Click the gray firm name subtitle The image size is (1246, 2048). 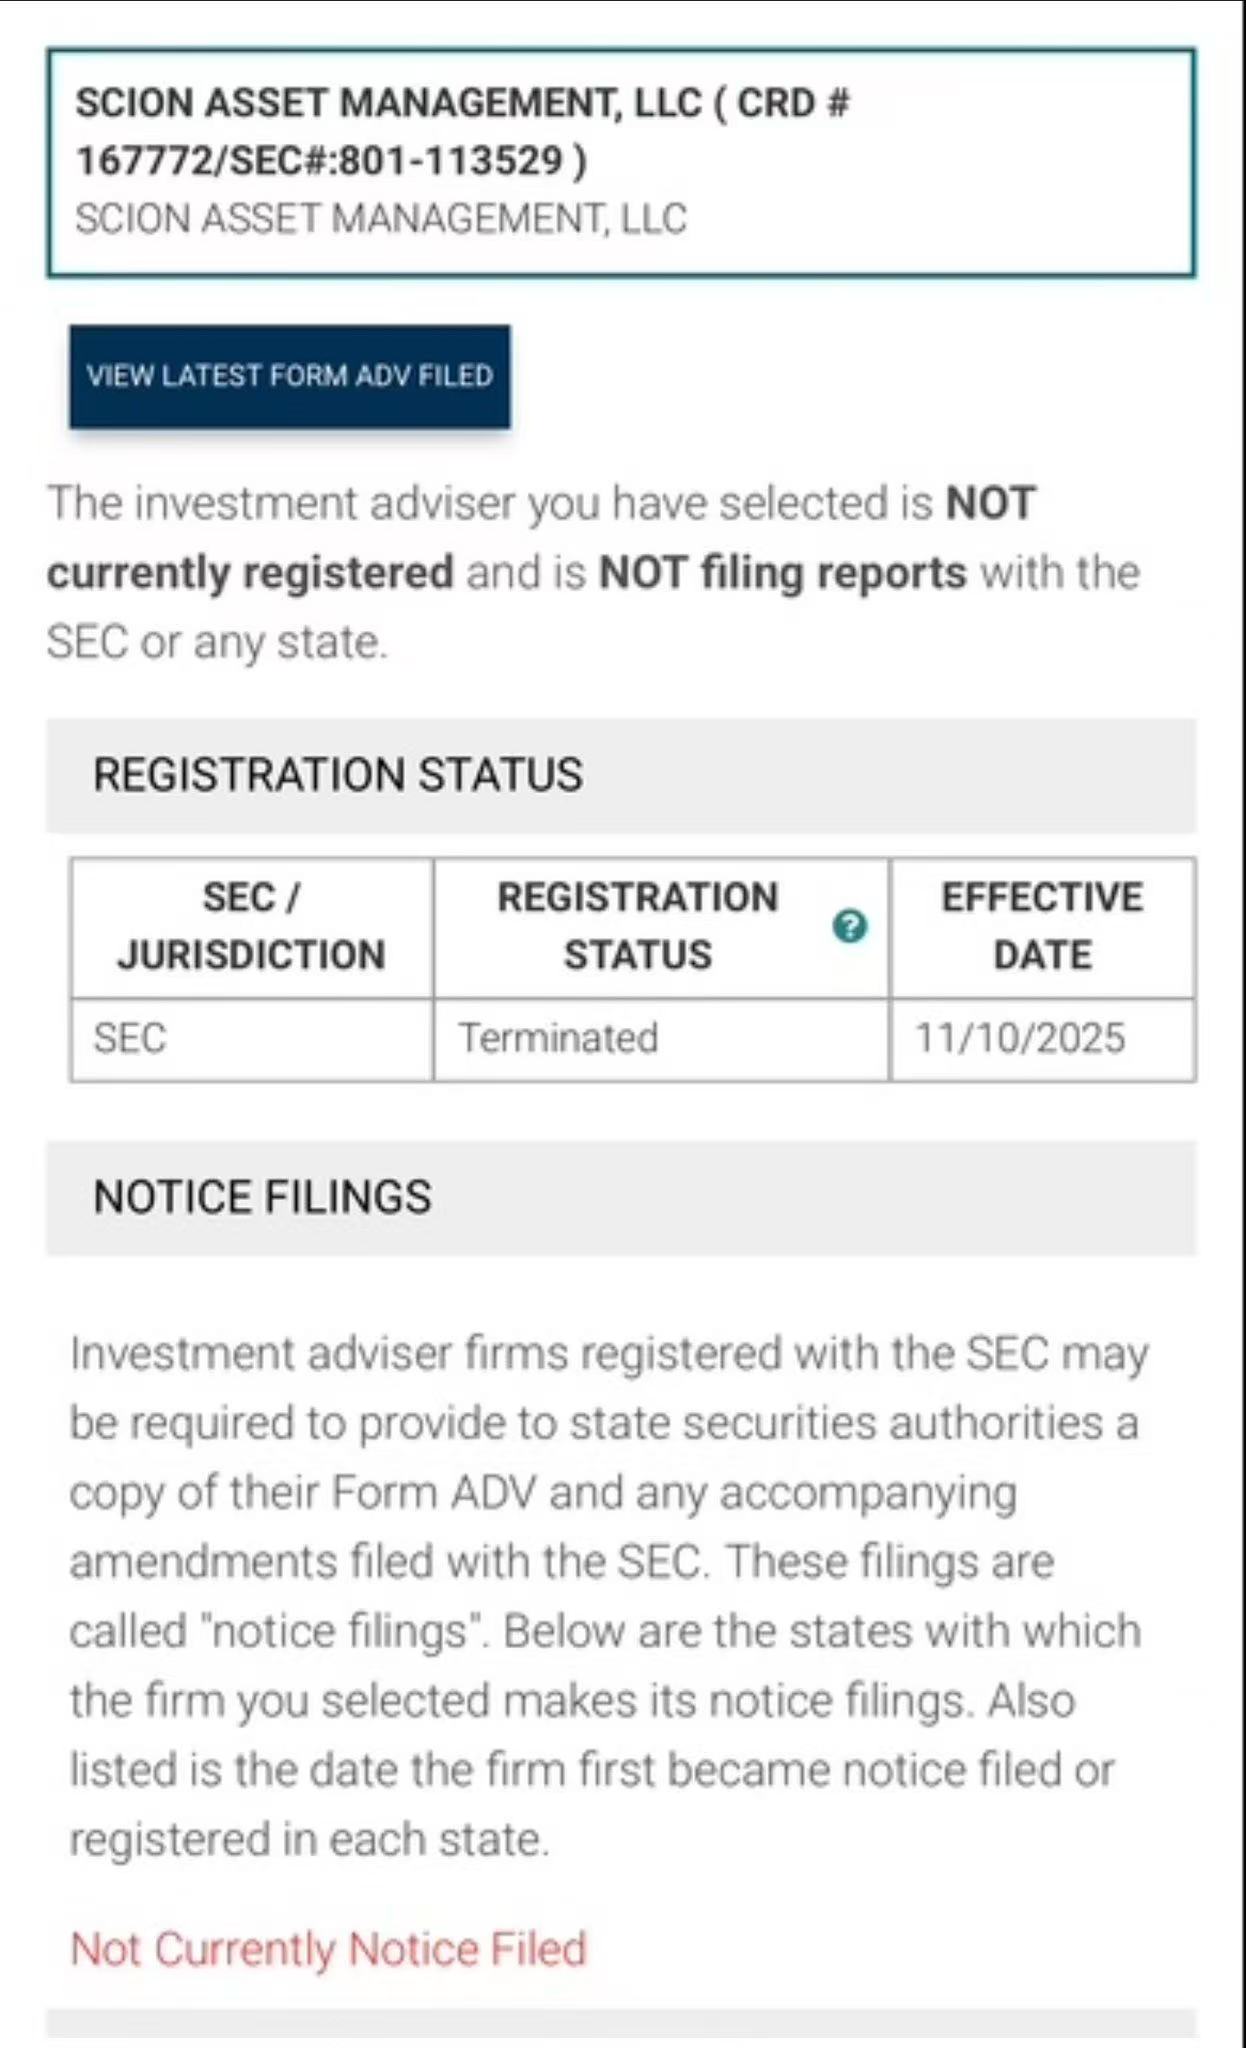(x=380, y=219)
